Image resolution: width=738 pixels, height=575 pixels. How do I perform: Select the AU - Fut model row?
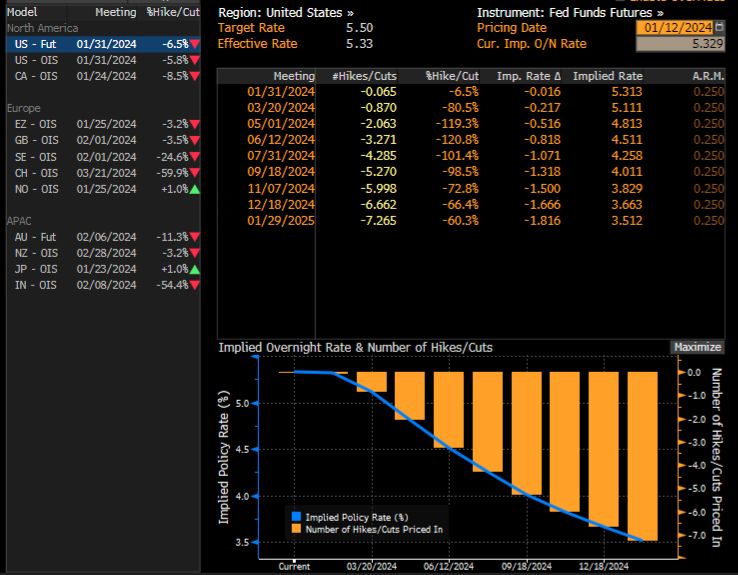coord(100,237)
